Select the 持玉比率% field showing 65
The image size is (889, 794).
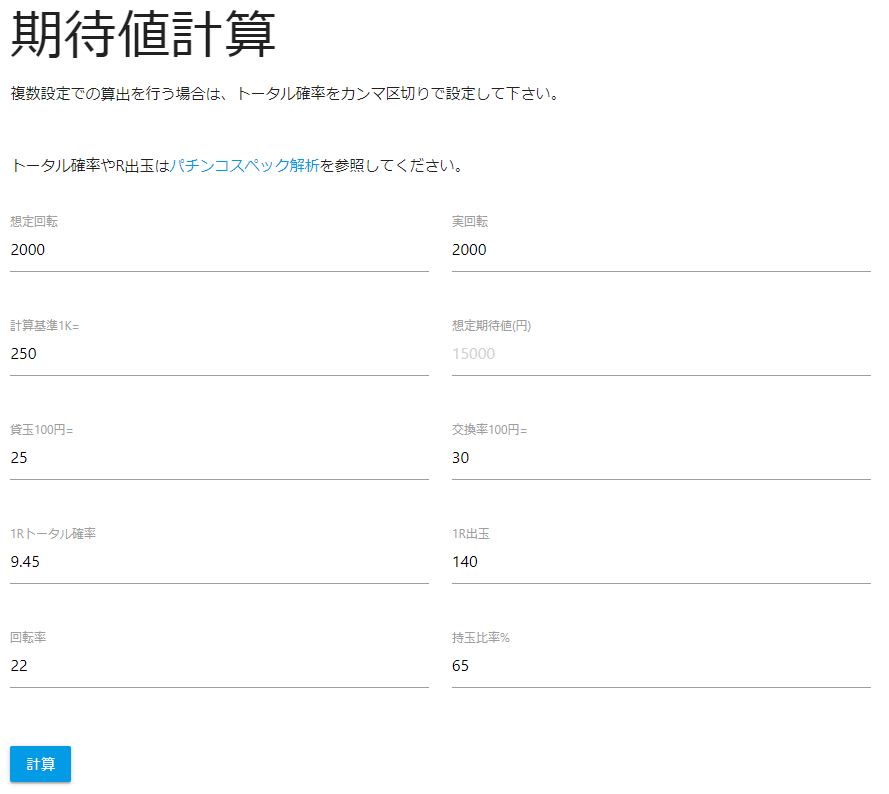pos(660,666)
